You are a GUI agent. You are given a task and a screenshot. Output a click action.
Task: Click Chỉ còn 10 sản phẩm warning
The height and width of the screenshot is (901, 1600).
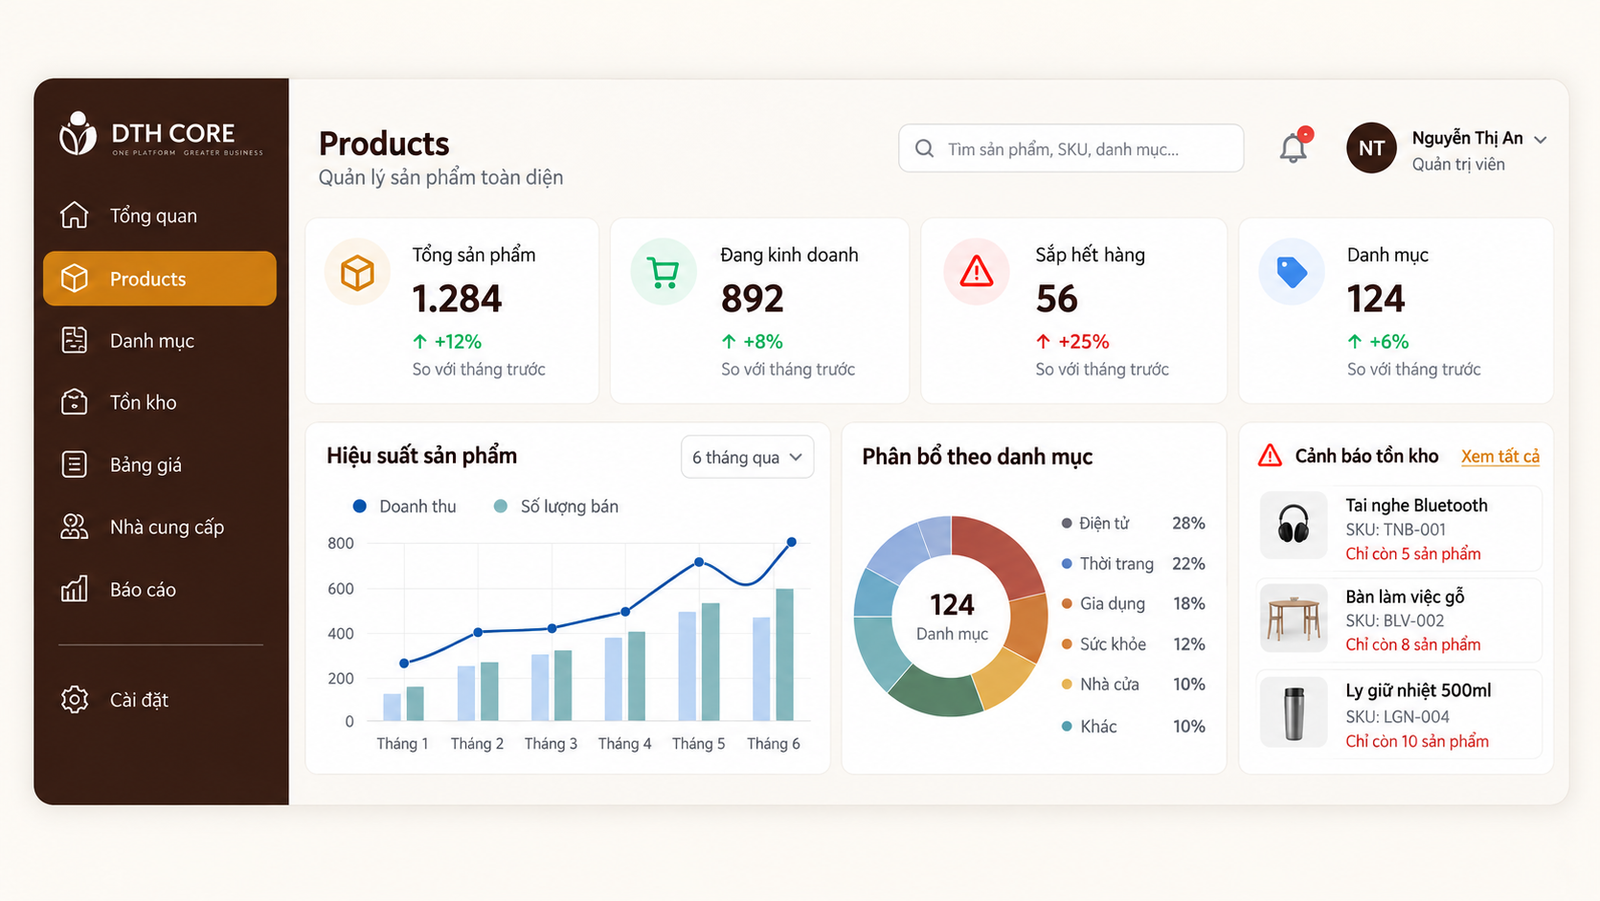[1417, 741]
